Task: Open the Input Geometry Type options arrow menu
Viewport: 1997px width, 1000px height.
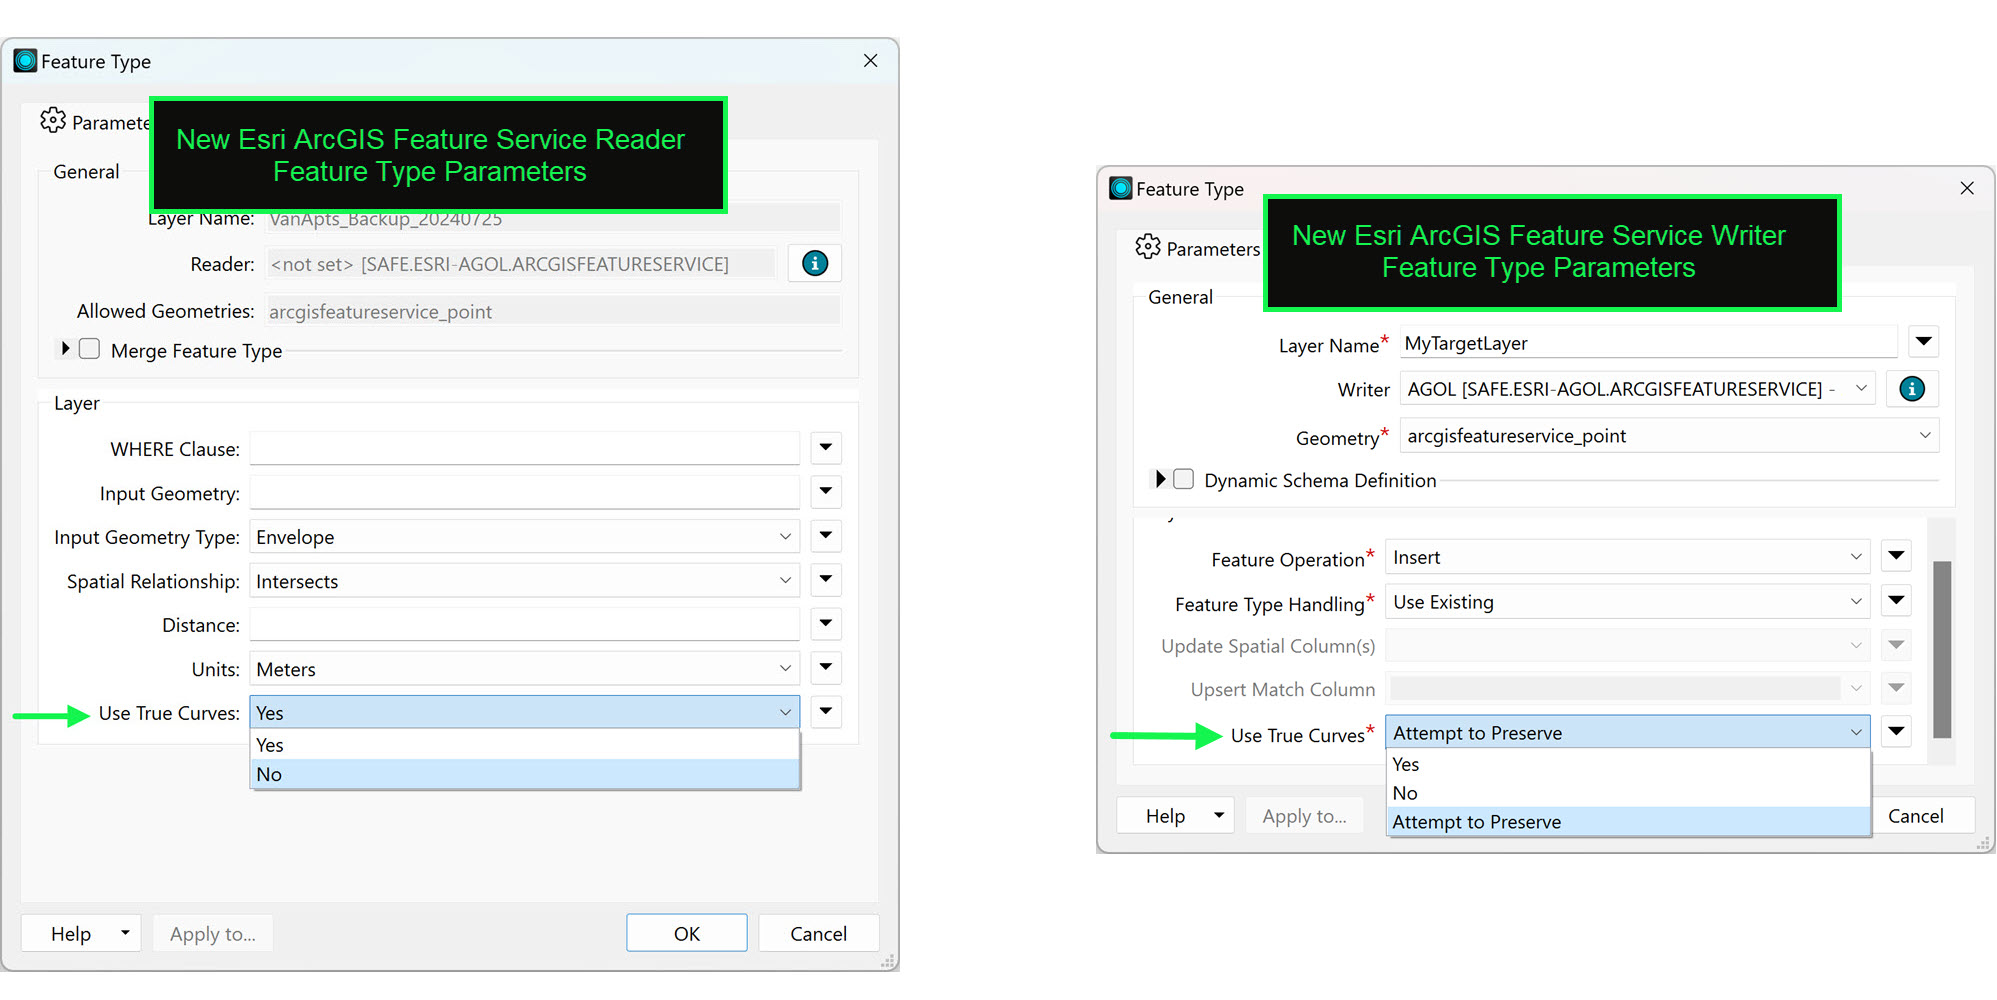Action: [x=826, y=536]
